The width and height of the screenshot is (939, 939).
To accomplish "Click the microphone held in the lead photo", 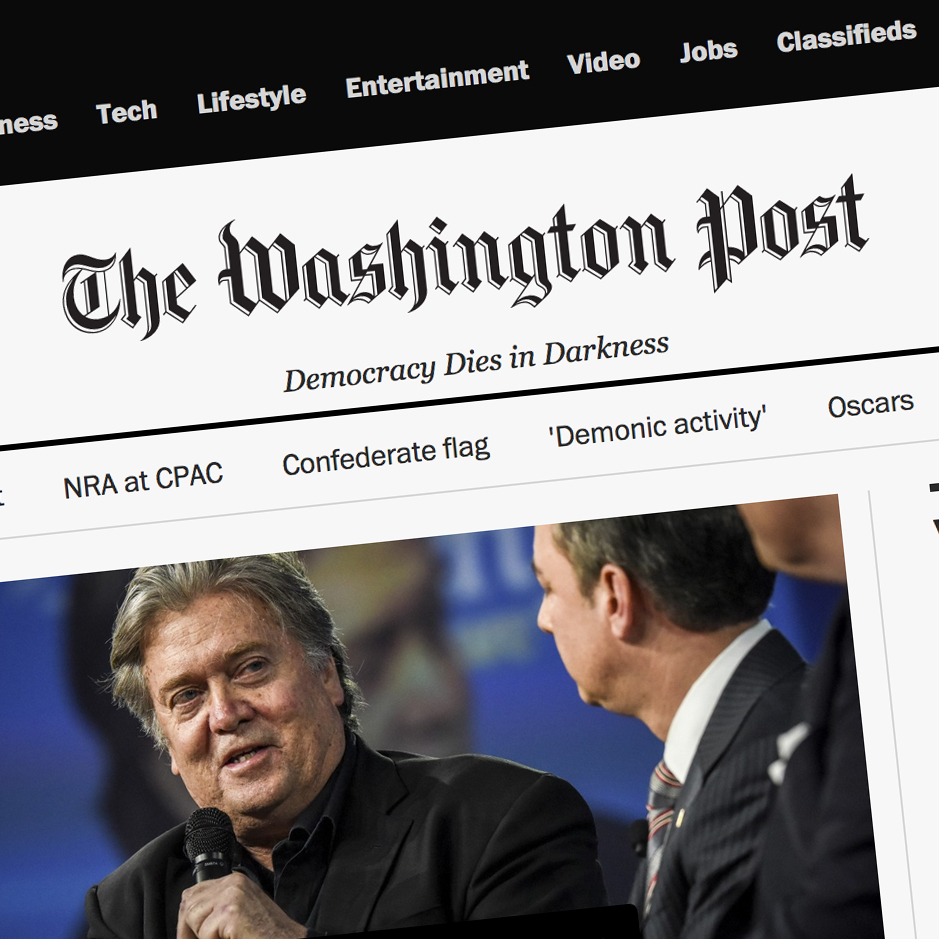I will tap(208, 845).
